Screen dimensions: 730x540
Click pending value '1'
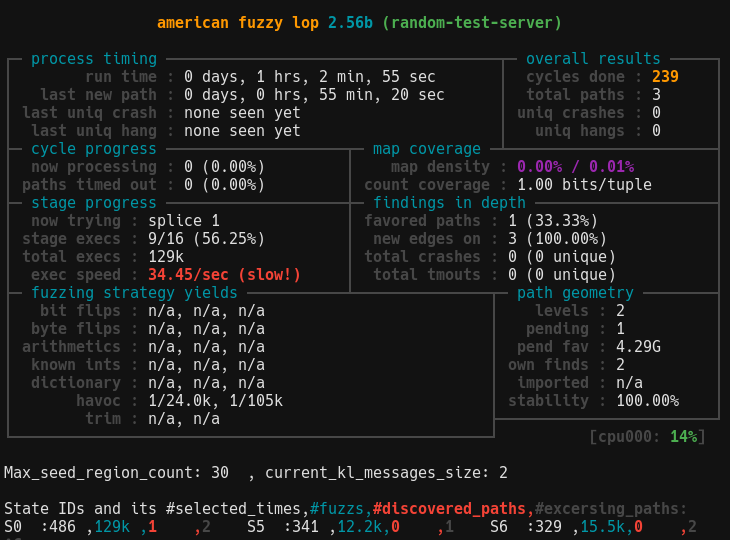click(x=620, y=329)
